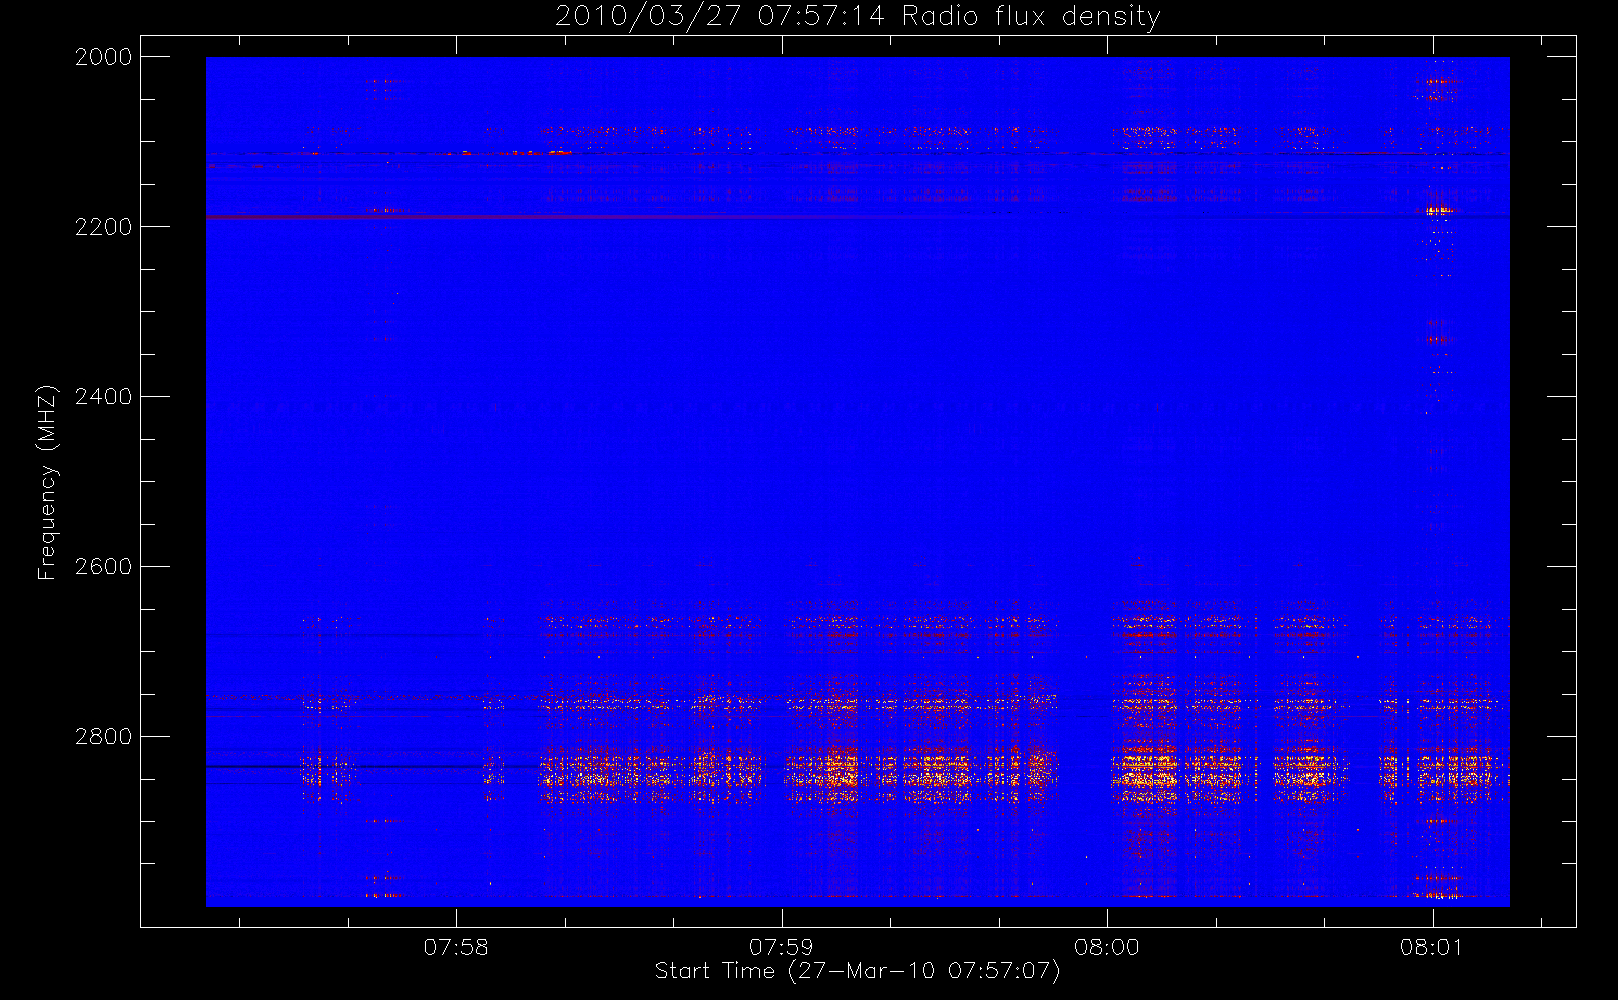The image size is (1618, 1000).
Task: Click the 08:01 time tick label
Action: pos(1432,947)
